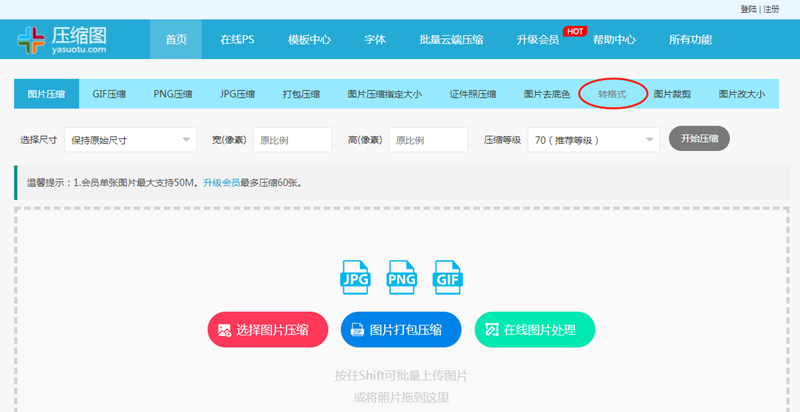Switch to the 证件照压缩 tab
Screen dimensions: 800x412
pos(473,94)
